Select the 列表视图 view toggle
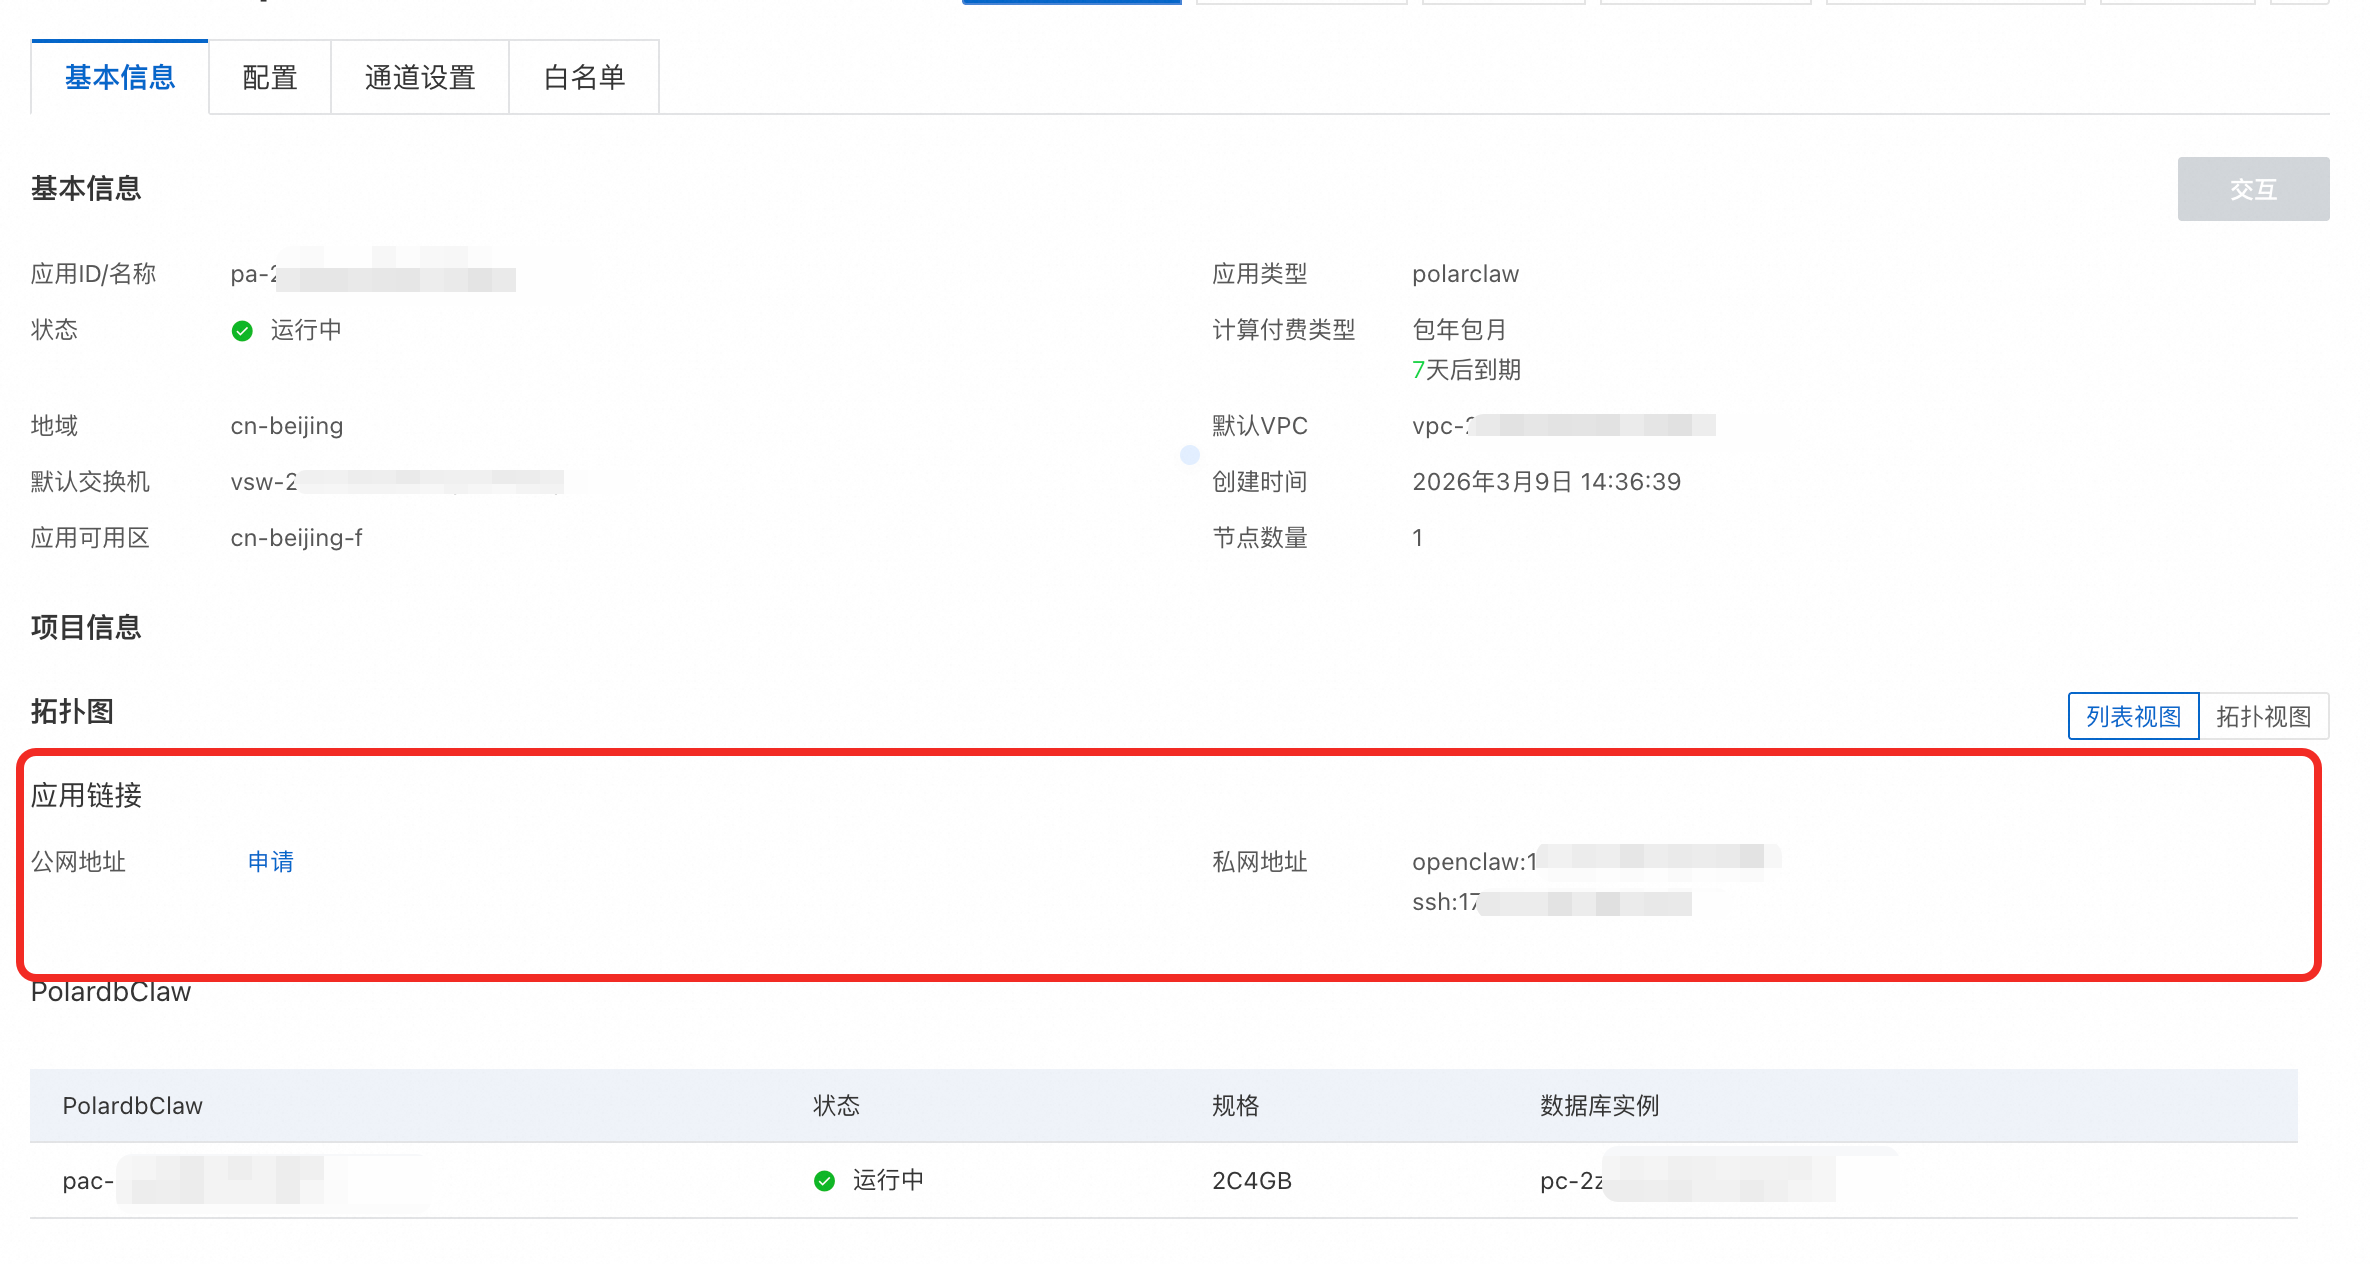Image resolution: width=2370 pixels, height=1264 pixels. coord(2133,716)
